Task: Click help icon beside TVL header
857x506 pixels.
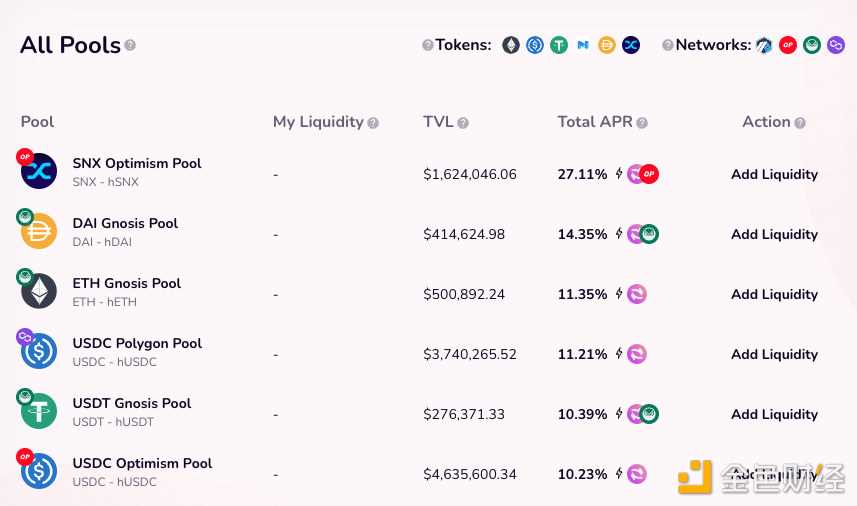Action: point(463,123)
